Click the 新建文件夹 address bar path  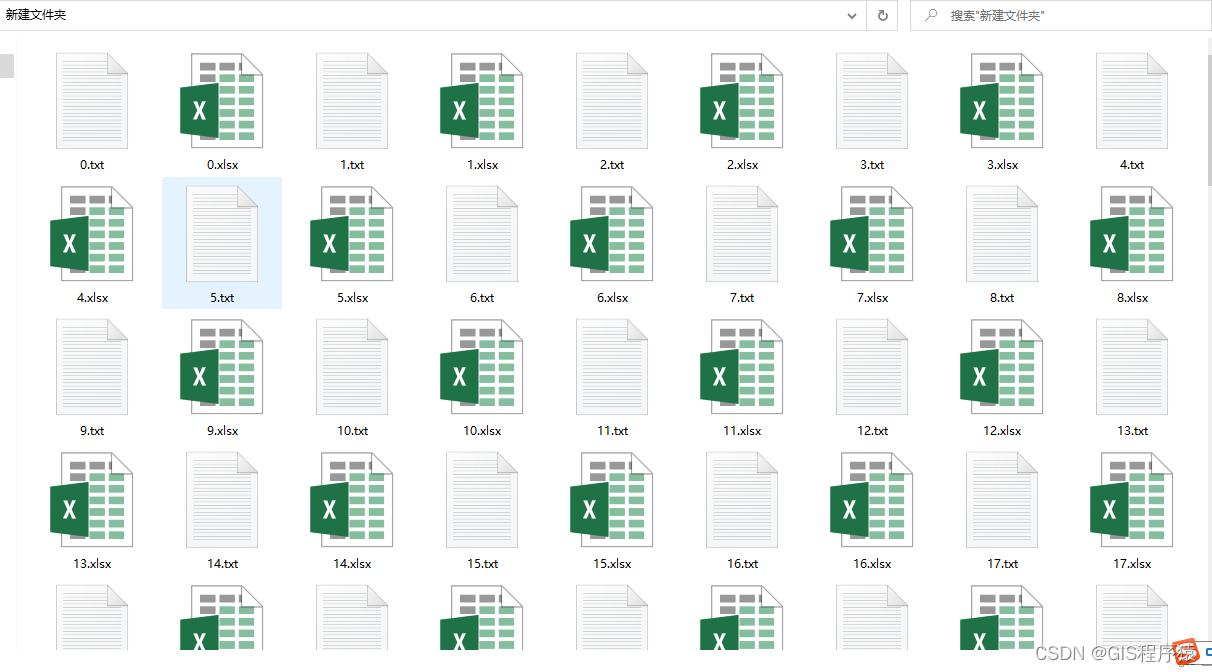point(36,15)
